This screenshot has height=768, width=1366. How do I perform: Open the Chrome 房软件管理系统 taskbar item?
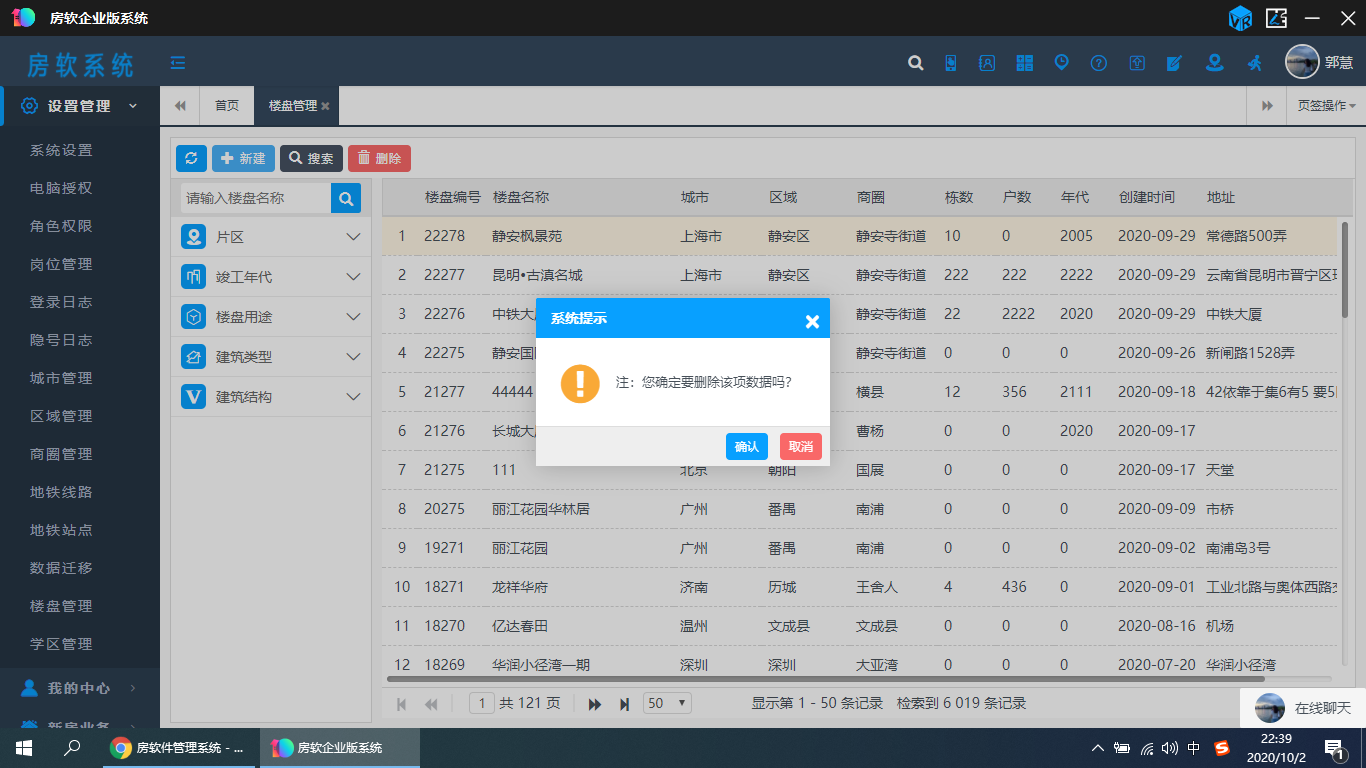(x=179, y=748)
